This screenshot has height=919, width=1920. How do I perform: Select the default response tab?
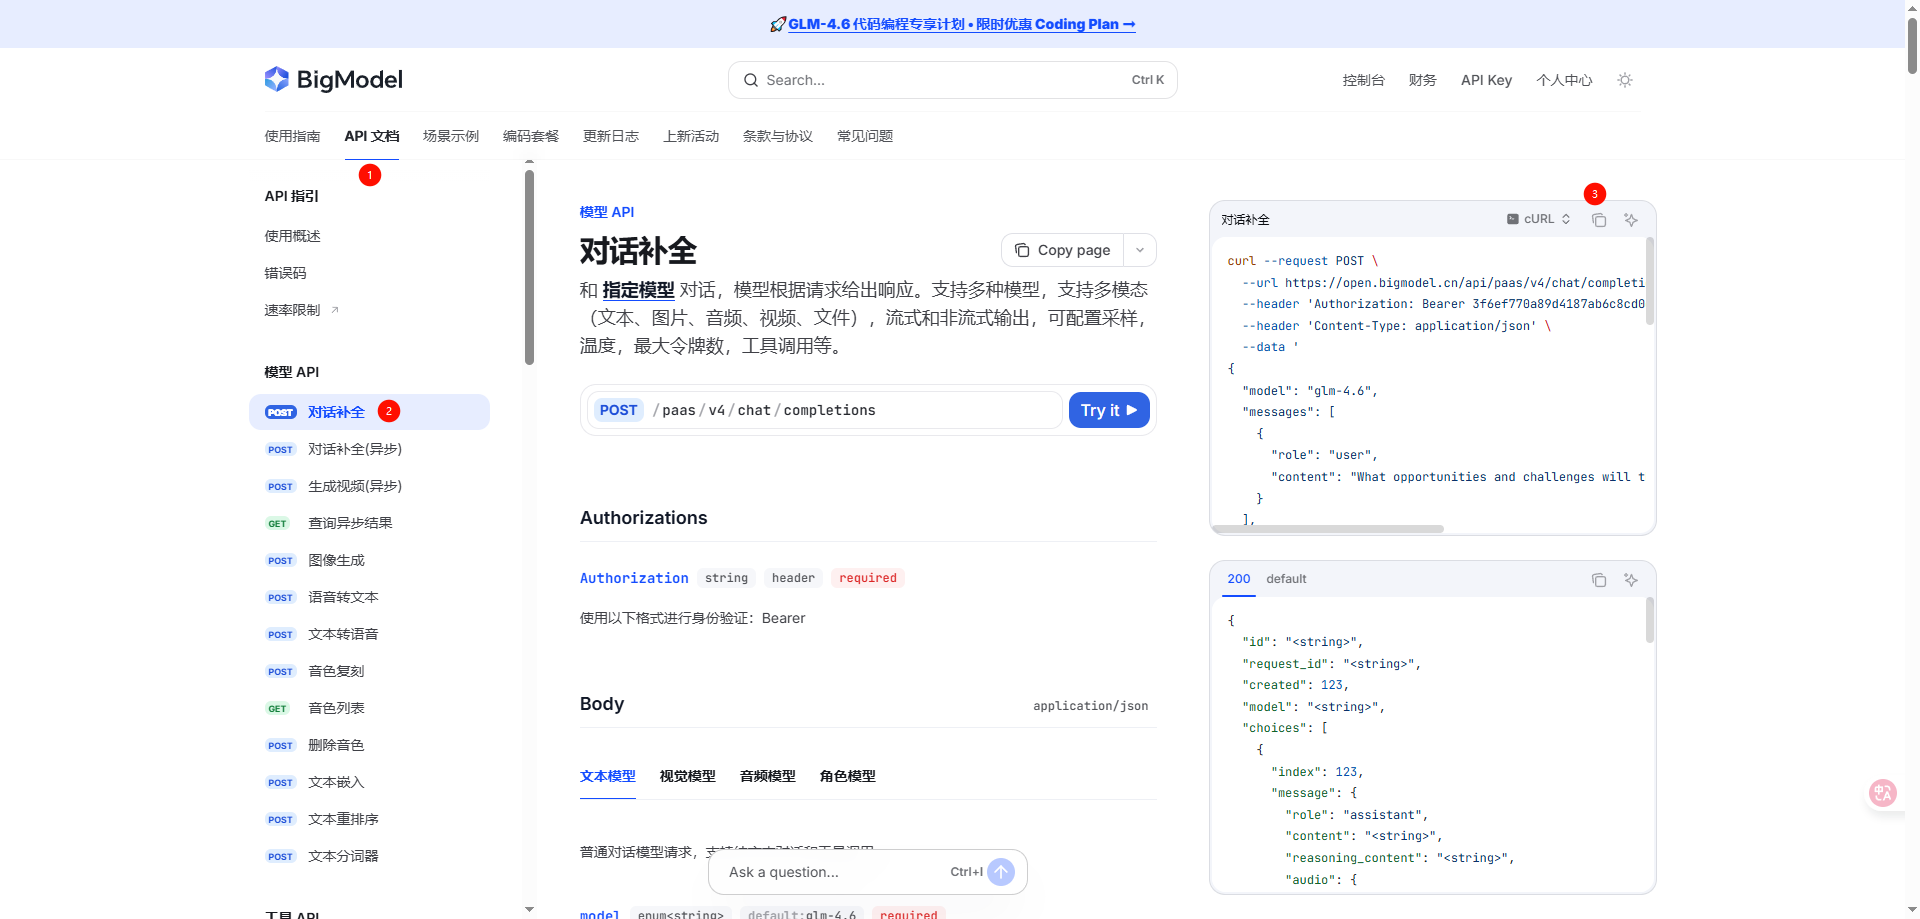(x=1286, y=579)
